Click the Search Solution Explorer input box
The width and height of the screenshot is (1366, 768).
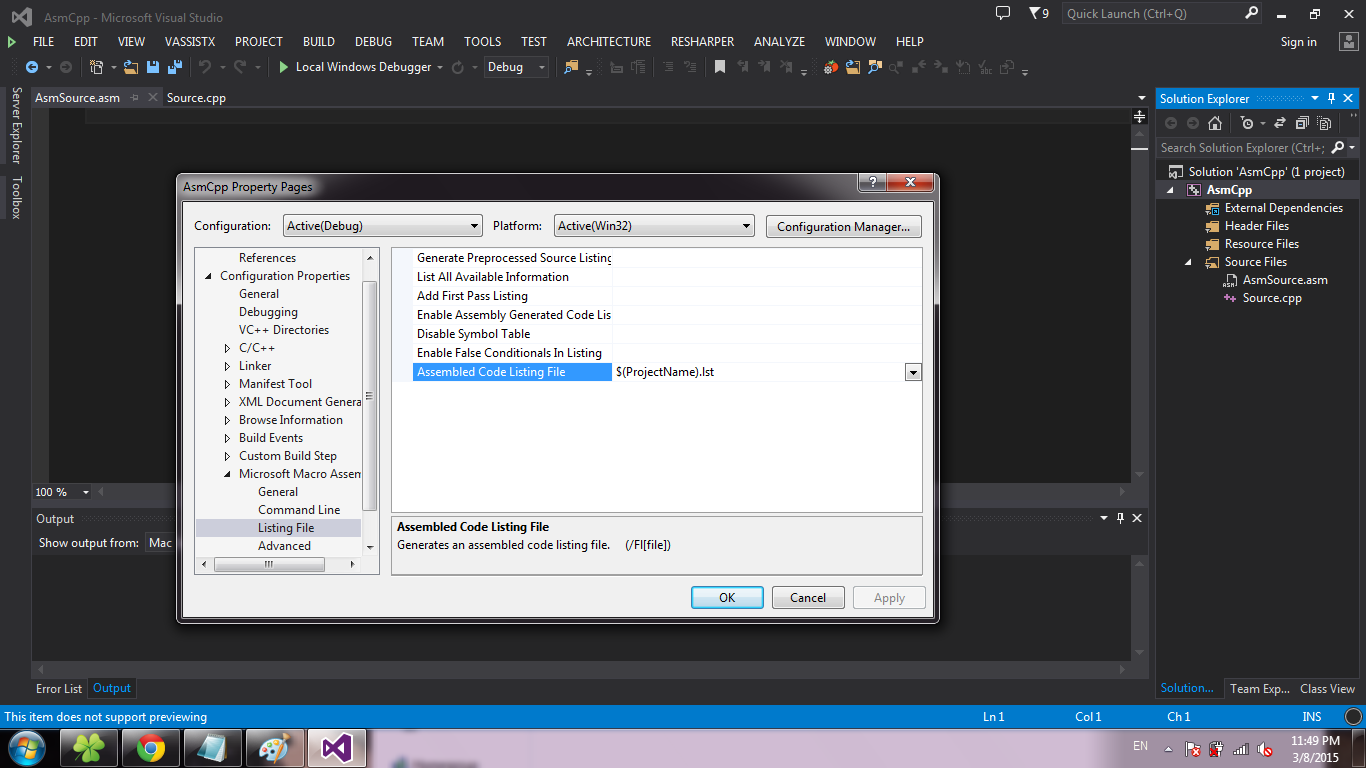click(1244, 147)
